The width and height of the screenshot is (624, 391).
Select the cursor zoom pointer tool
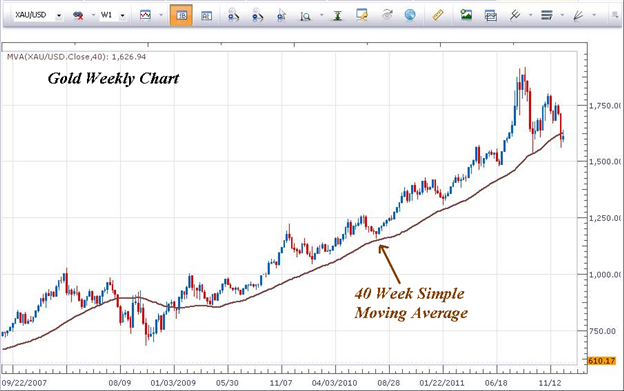pos(282,16)
